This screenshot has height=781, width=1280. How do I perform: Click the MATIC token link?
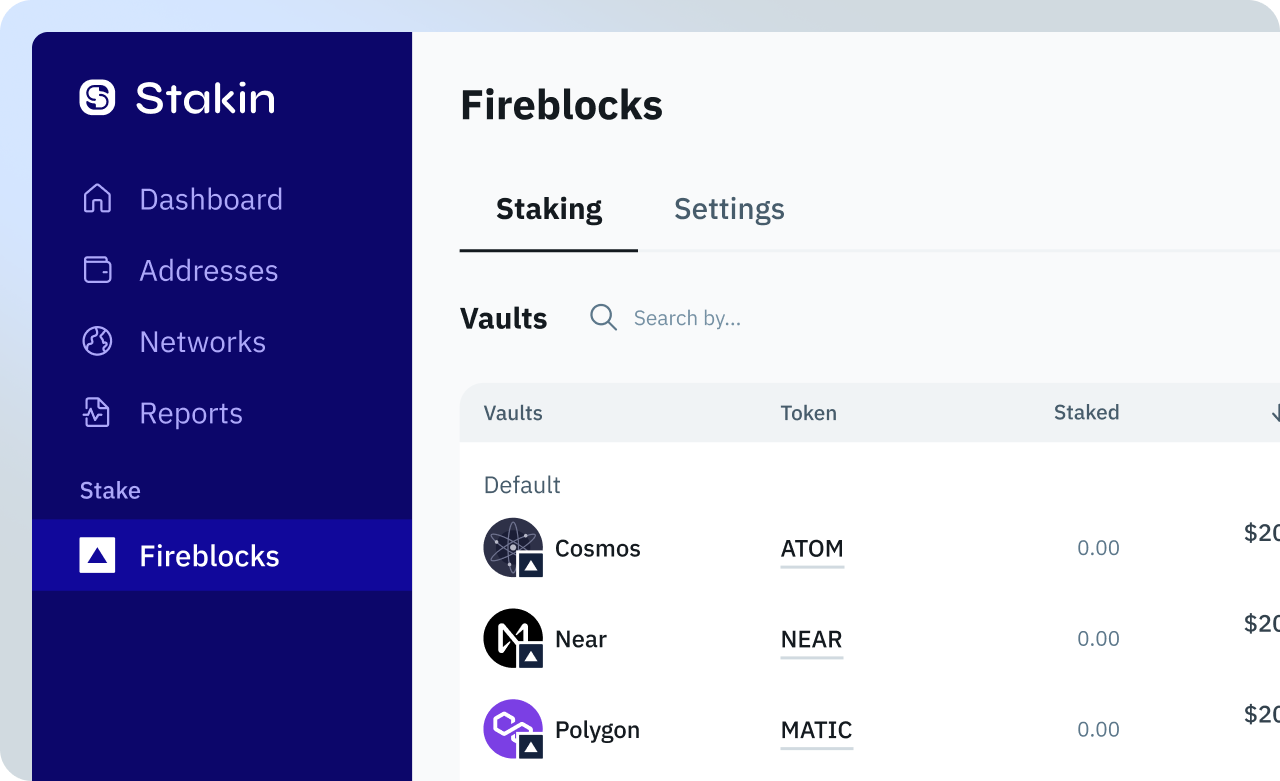coord(816,731)
